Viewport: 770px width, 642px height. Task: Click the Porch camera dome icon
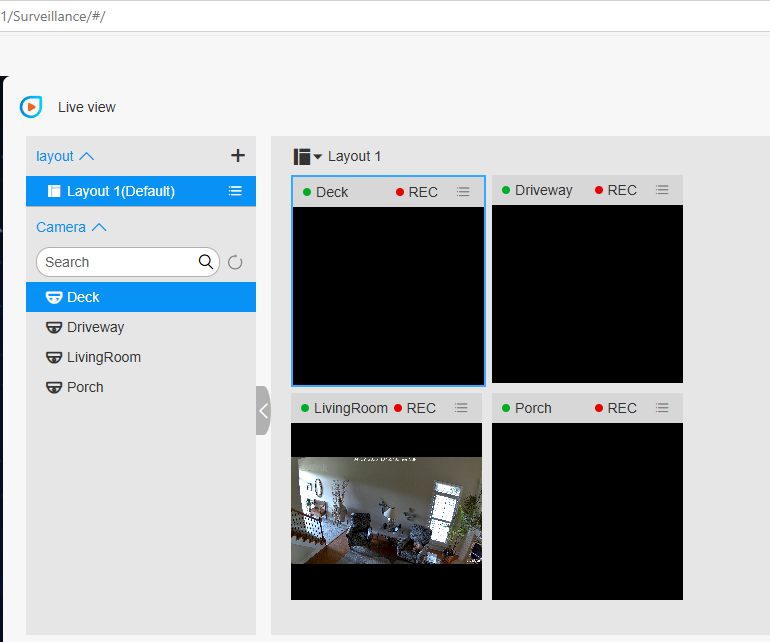point(54,387)
